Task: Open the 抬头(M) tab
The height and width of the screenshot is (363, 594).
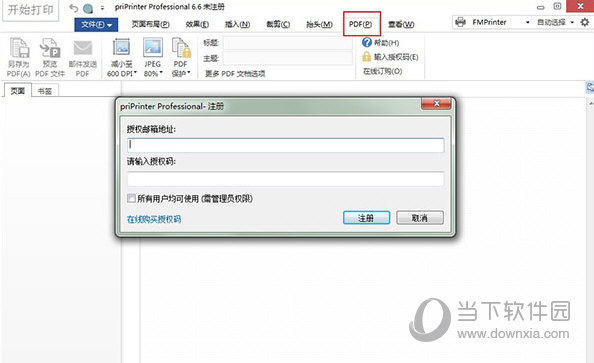Action: click(x=319, y=24)
